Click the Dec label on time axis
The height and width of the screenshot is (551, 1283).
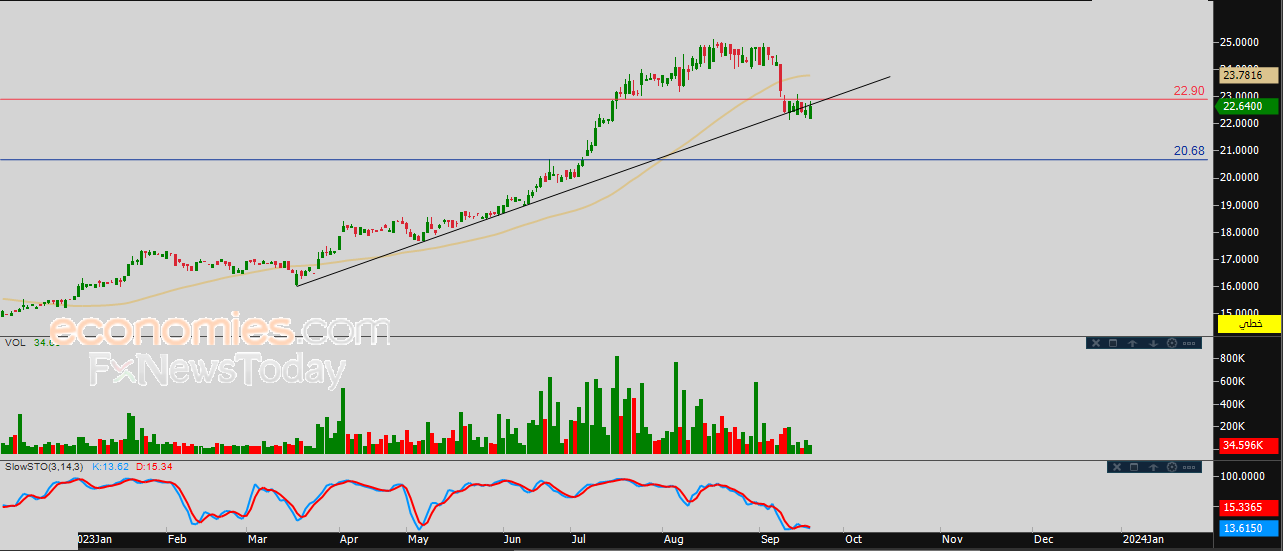1042,538
